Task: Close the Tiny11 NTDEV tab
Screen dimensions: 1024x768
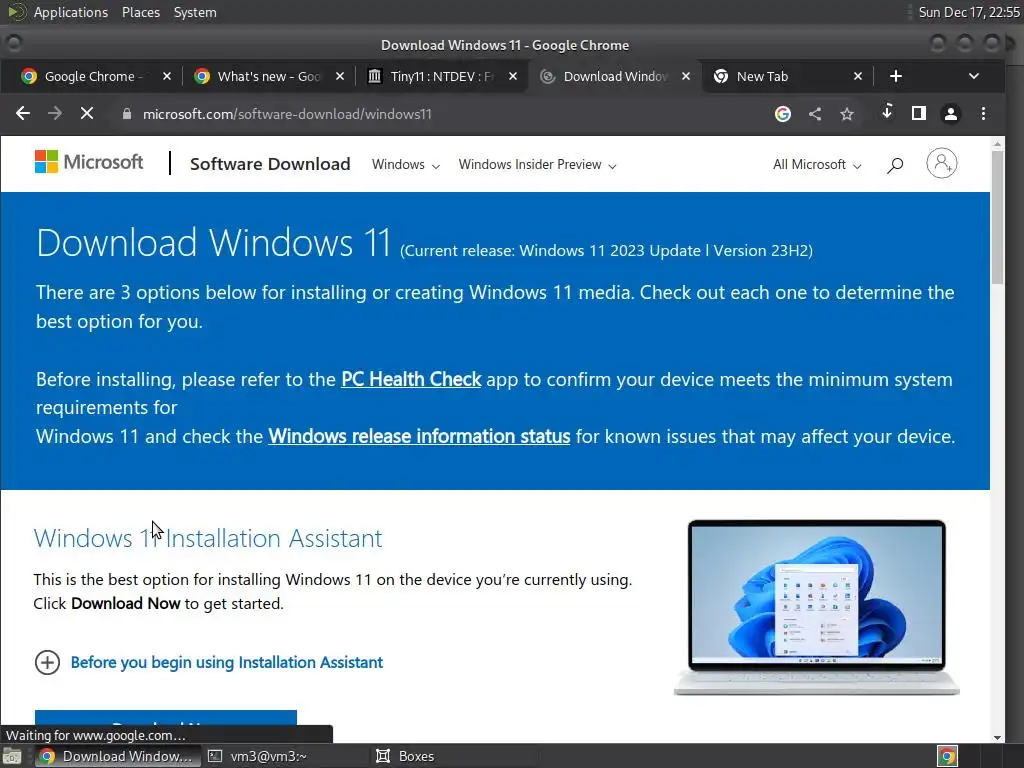Action: (x=513, y=76)
